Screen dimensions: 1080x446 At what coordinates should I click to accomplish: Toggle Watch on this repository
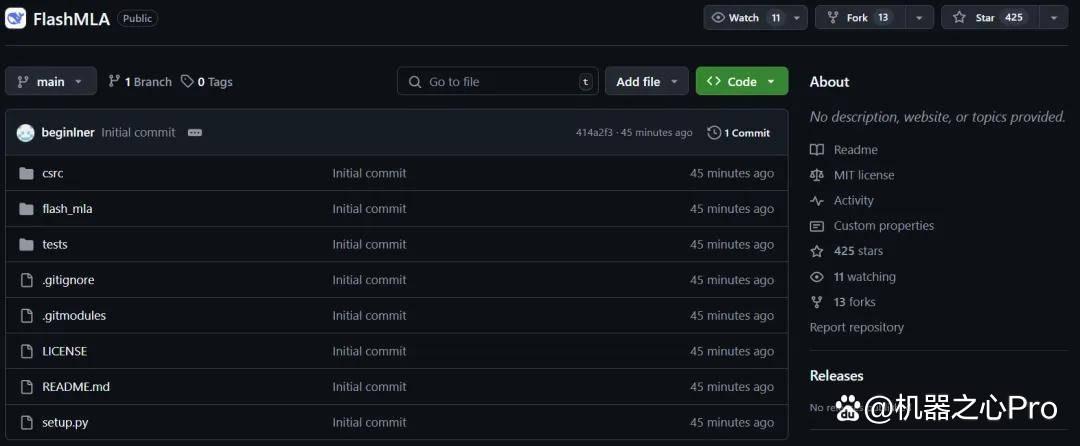click(747, 18)
